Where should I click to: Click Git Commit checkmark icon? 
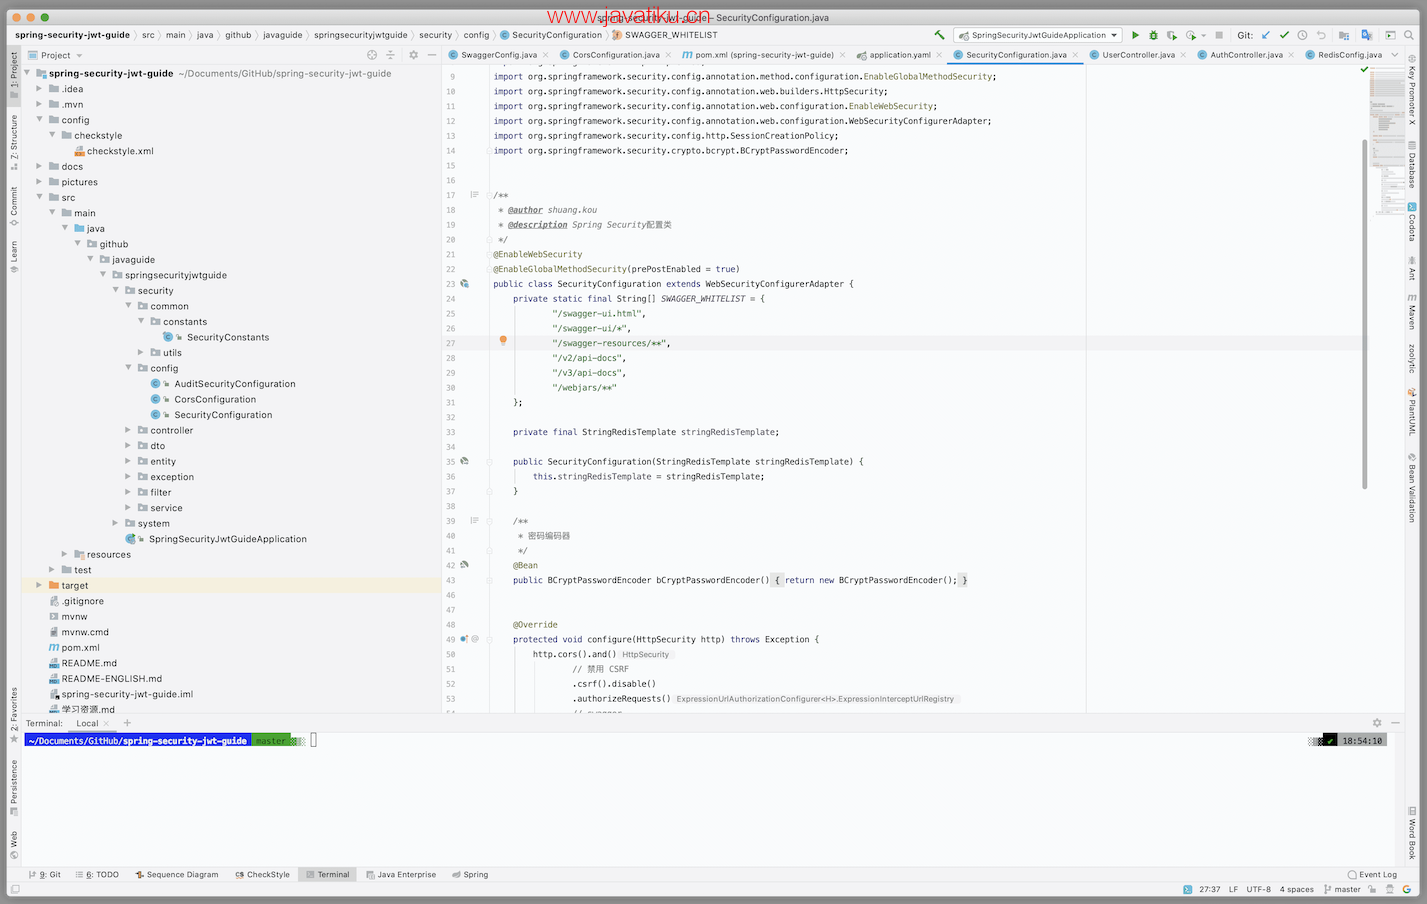[x=1284, y=35]
